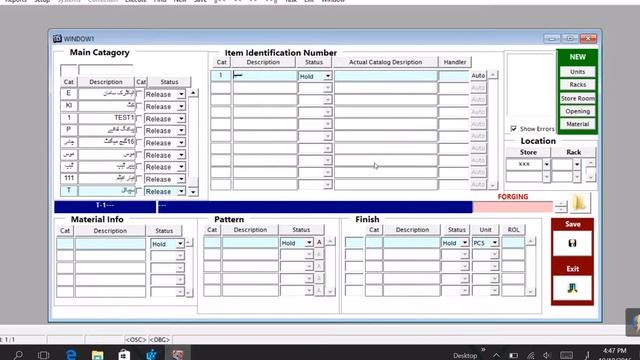Open the Hold dropdown in Material Info
The image size is (640, 360).
click(x=180, y=244)
